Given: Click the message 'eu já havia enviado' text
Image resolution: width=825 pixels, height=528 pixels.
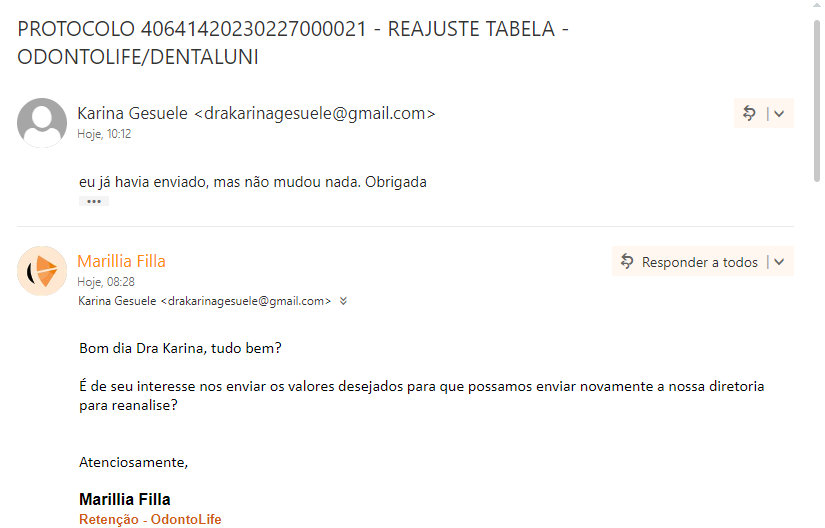Looking at the screenshot, I should [x=253, y=182].
